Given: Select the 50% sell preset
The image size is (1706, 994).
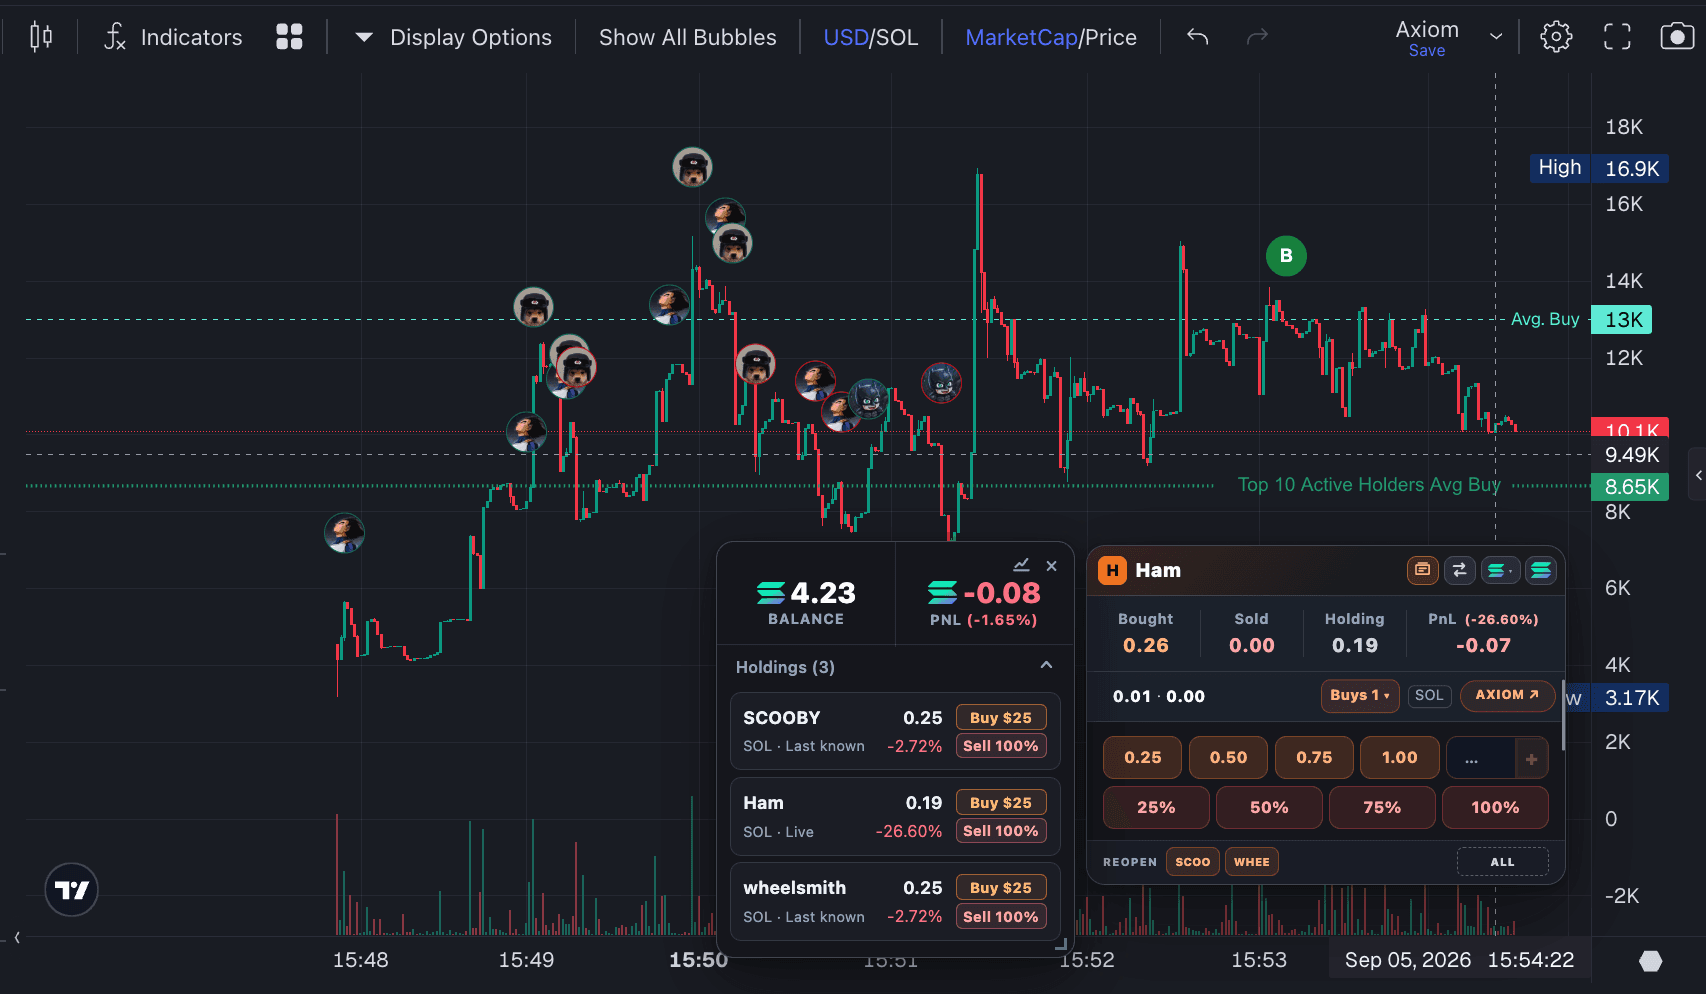Looking at the screenshot, I should 1269,808.
